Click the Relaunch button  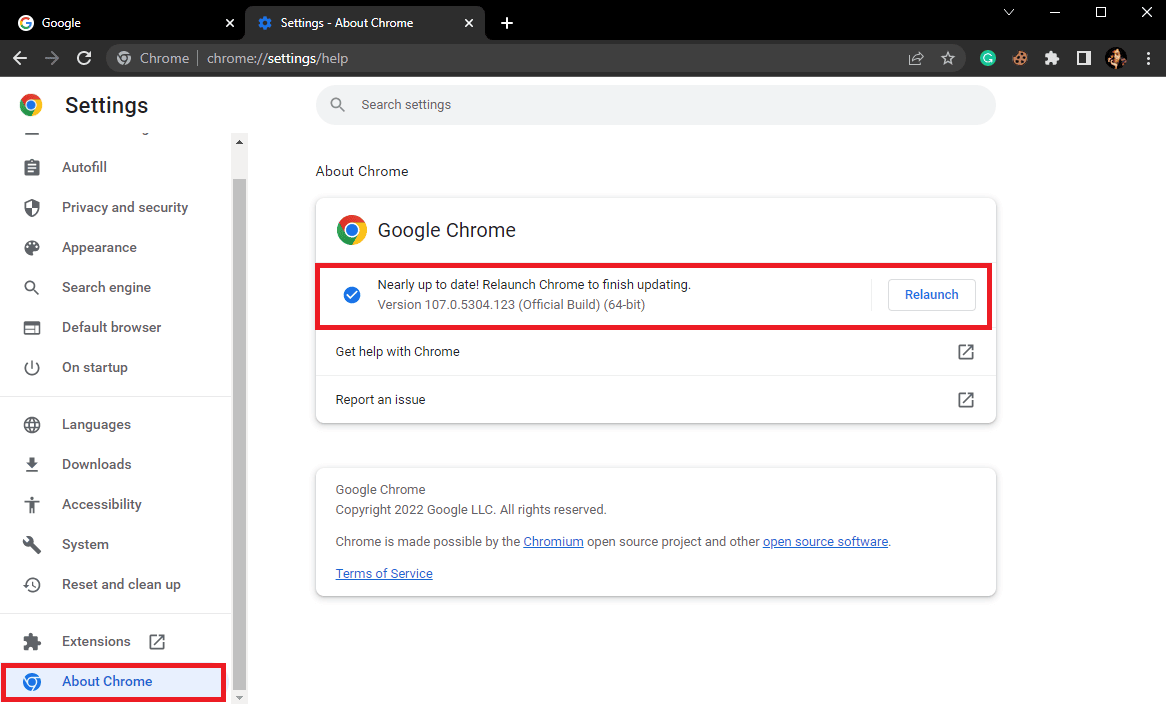pos(932,295)
